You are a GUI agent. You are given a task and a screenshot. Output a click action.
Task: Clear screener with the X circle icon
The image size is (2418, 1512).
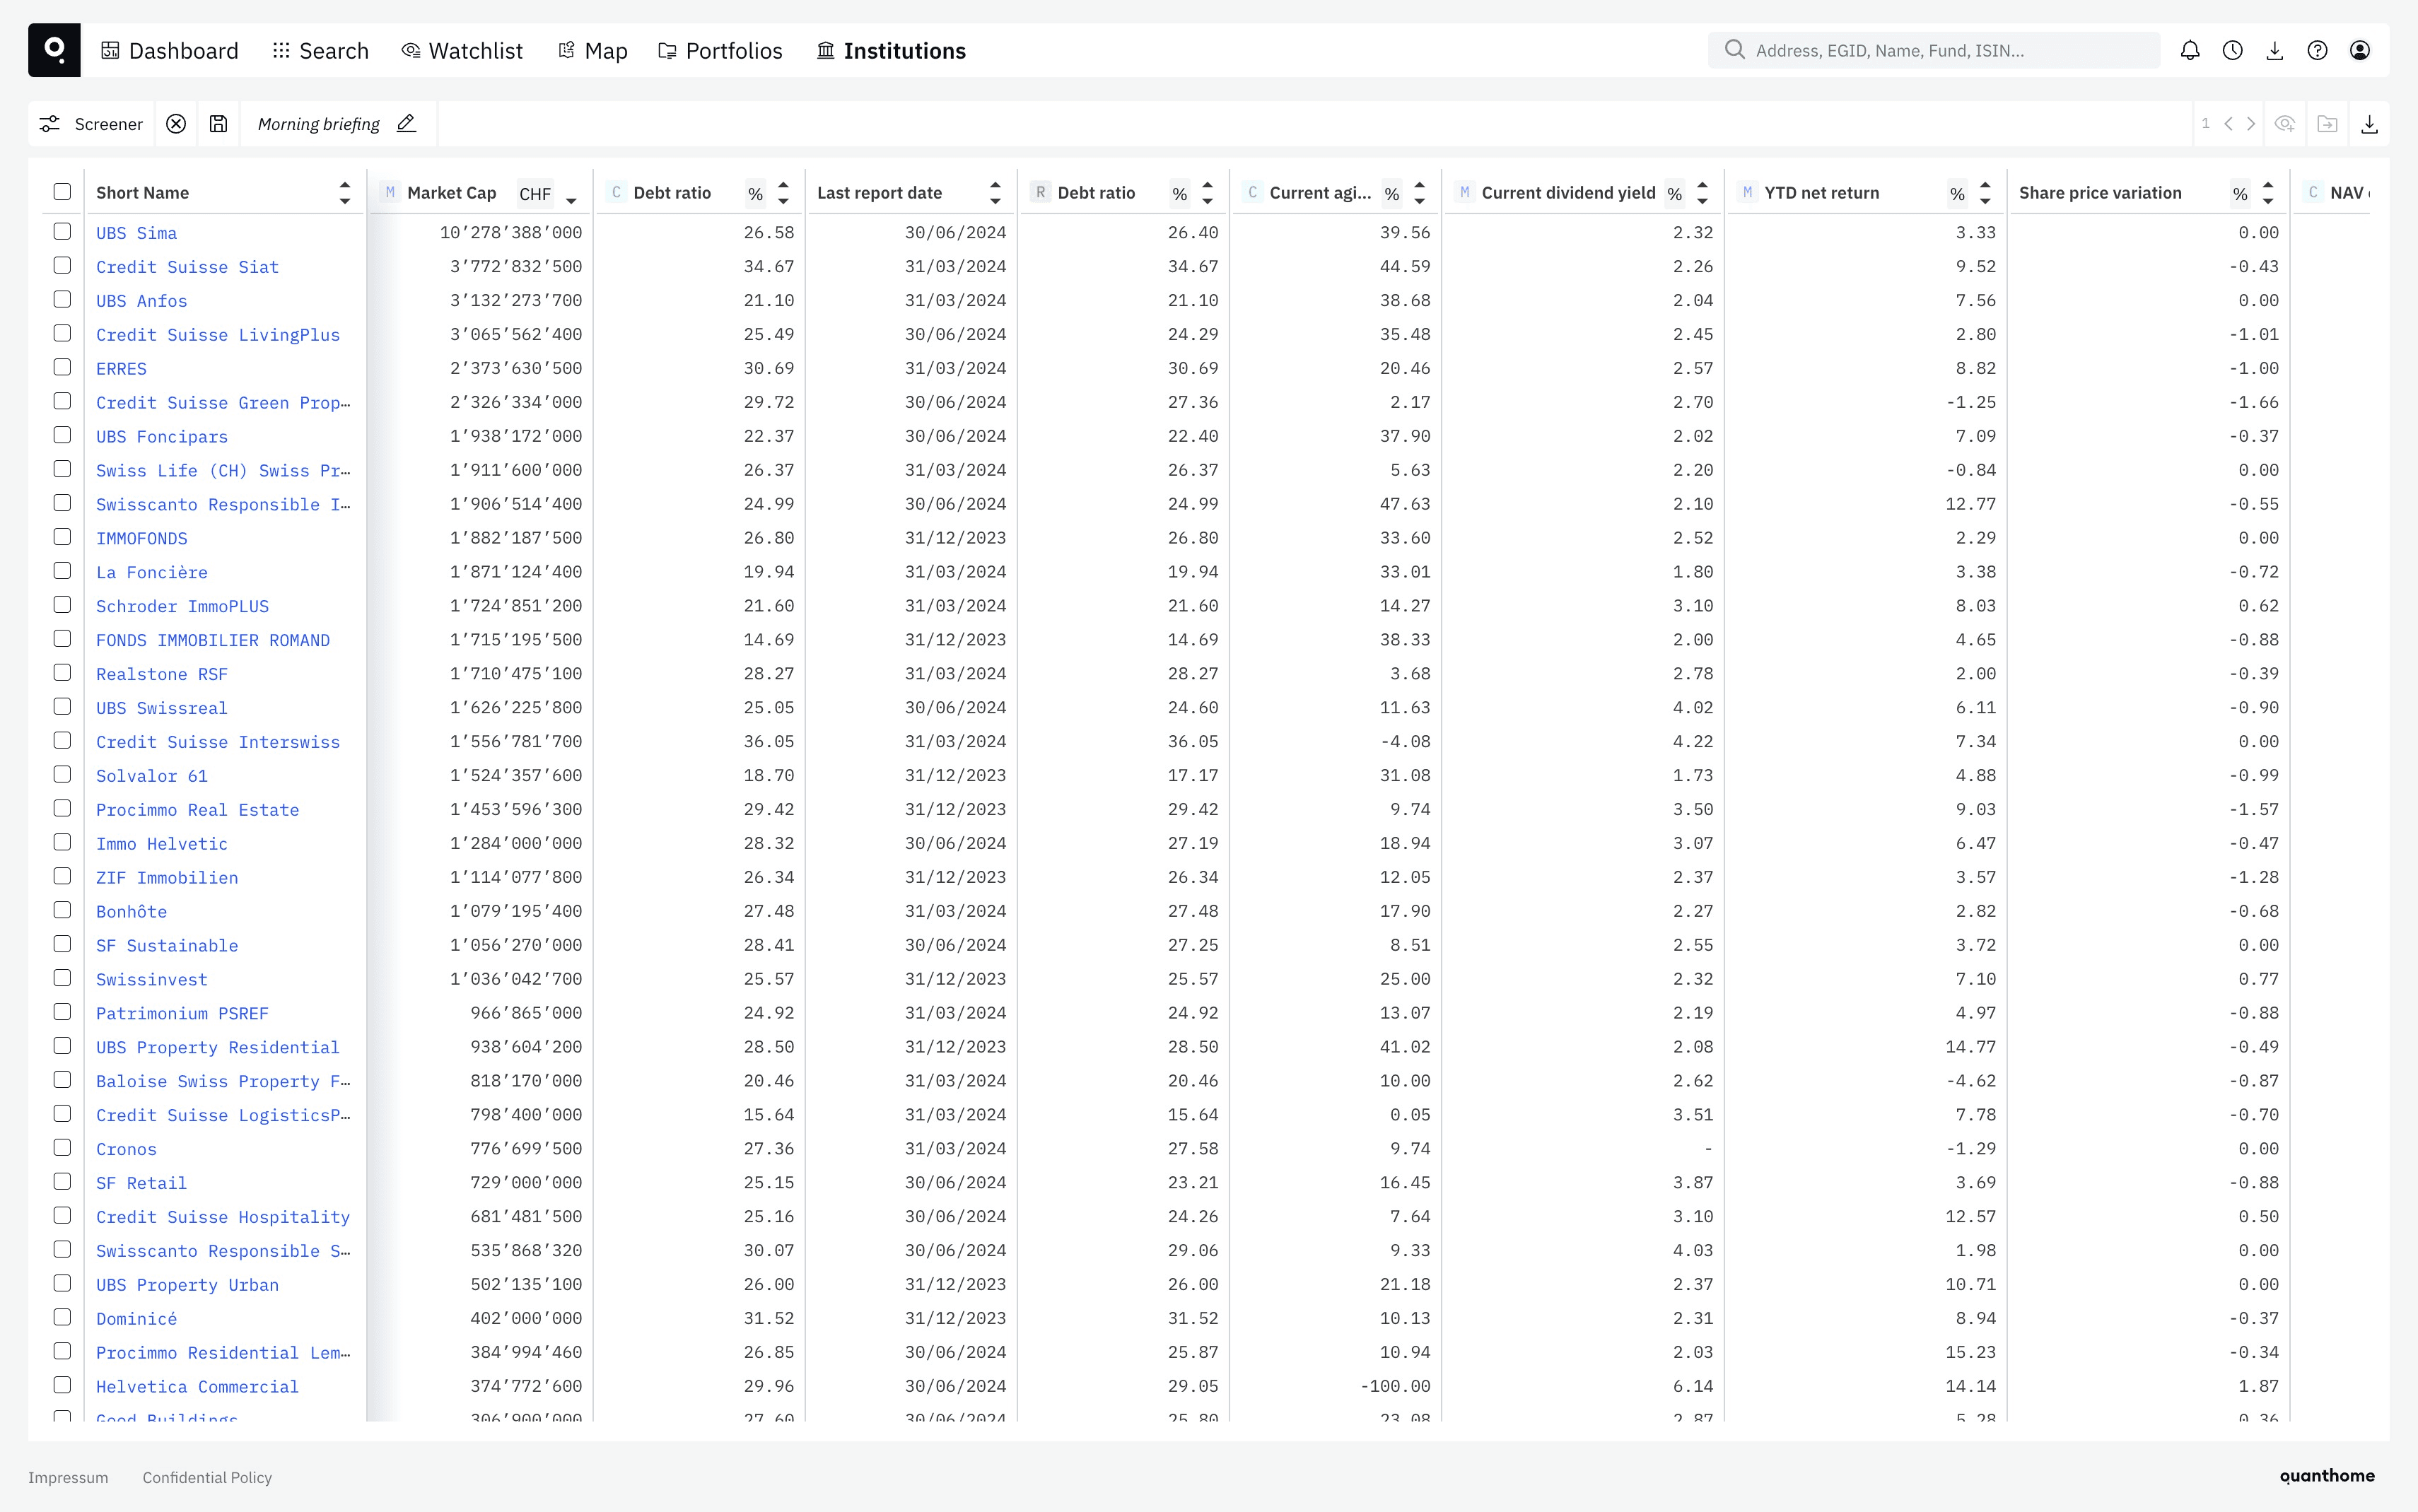[176, 124]
